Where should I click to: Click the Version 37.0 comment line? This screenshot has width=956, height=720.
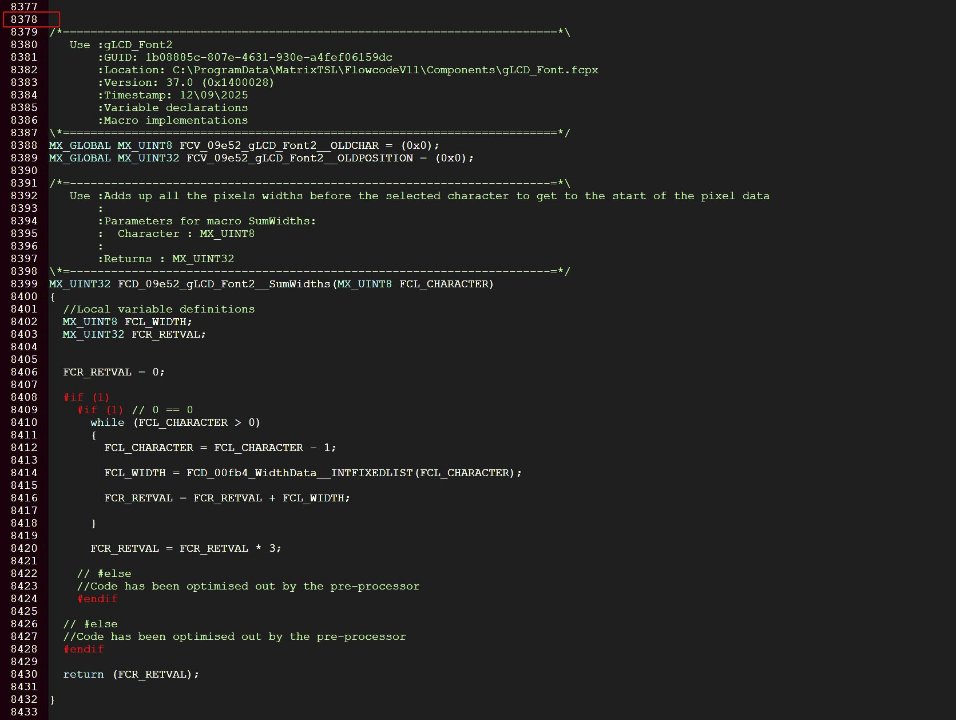(186, 82)
